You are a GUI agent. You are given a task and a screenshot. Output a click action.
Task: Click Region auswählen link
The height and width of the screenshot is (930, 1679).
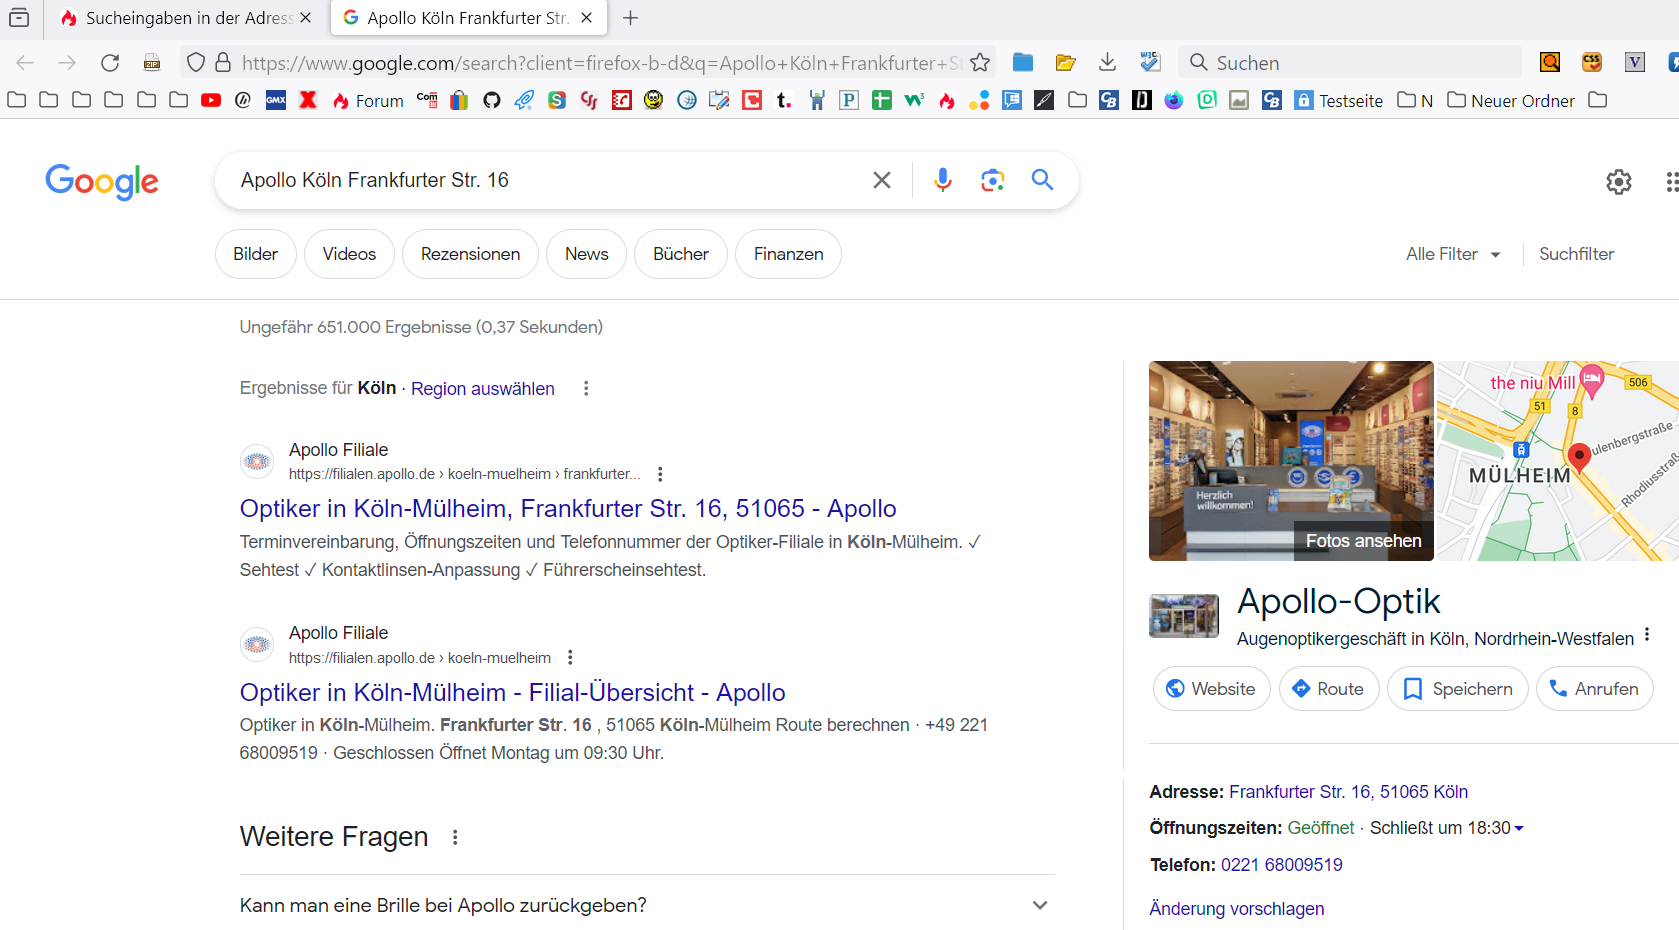(483, 389)
